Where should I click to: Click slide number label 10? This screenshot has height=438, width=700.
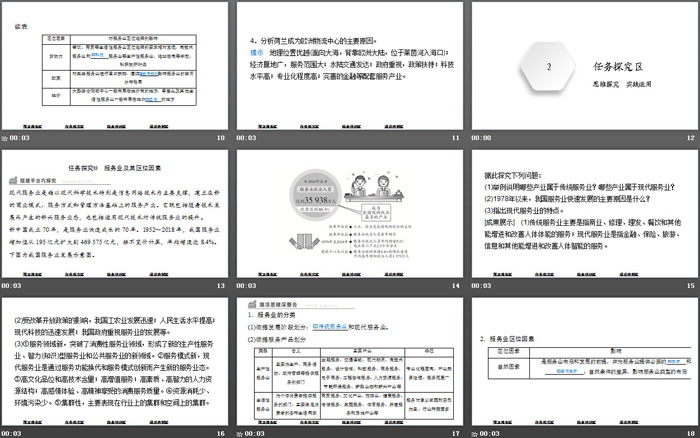(x=221, y=138)
